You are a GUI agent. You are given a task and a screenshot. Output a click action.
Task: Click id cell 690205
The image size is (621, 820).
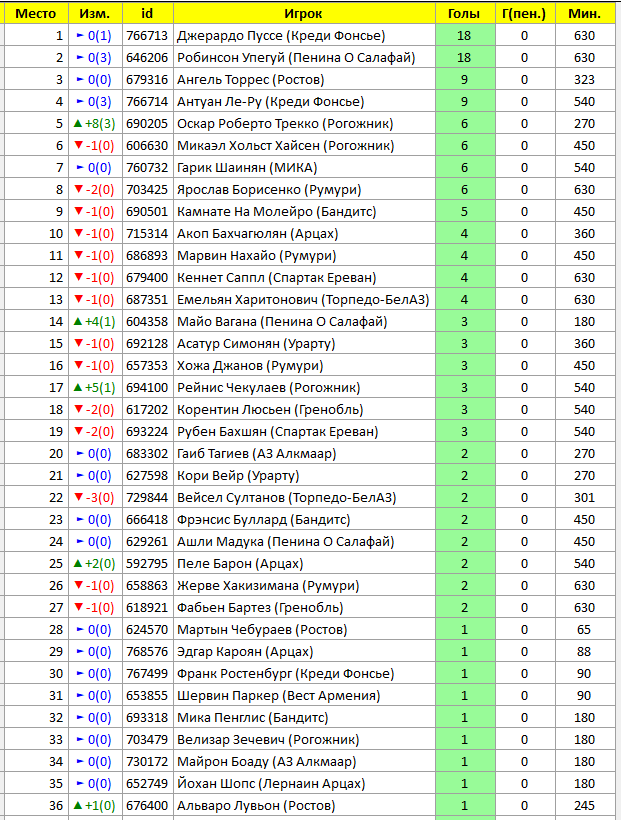pos(148,123)
